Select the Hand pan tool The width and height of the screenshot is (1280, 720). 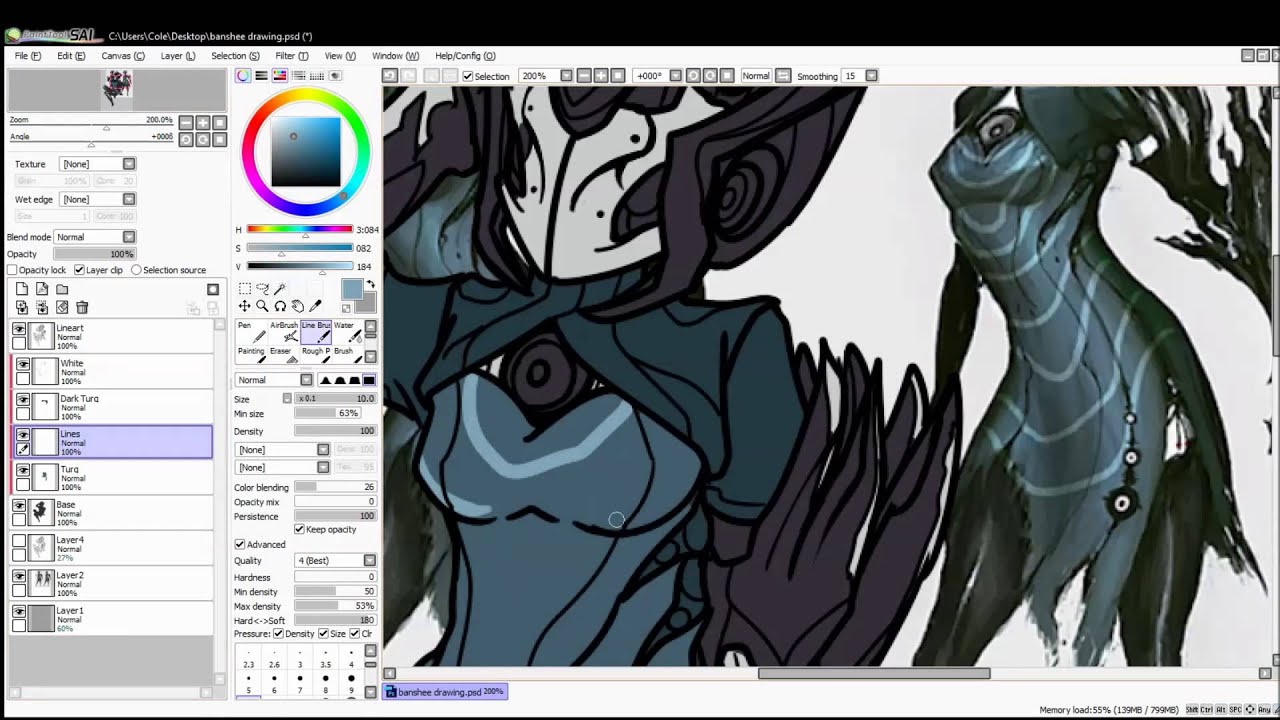coord(298,306)
